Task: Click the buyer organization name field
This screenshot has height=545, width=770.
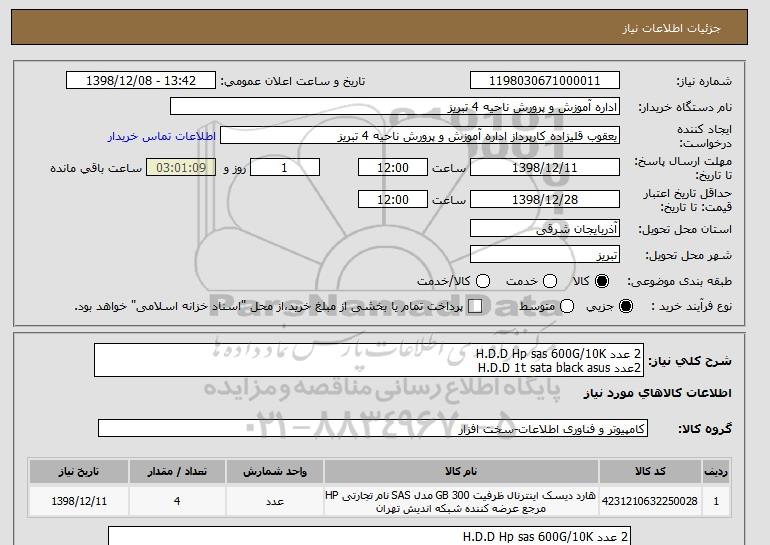Action: (x=395, y=107)
